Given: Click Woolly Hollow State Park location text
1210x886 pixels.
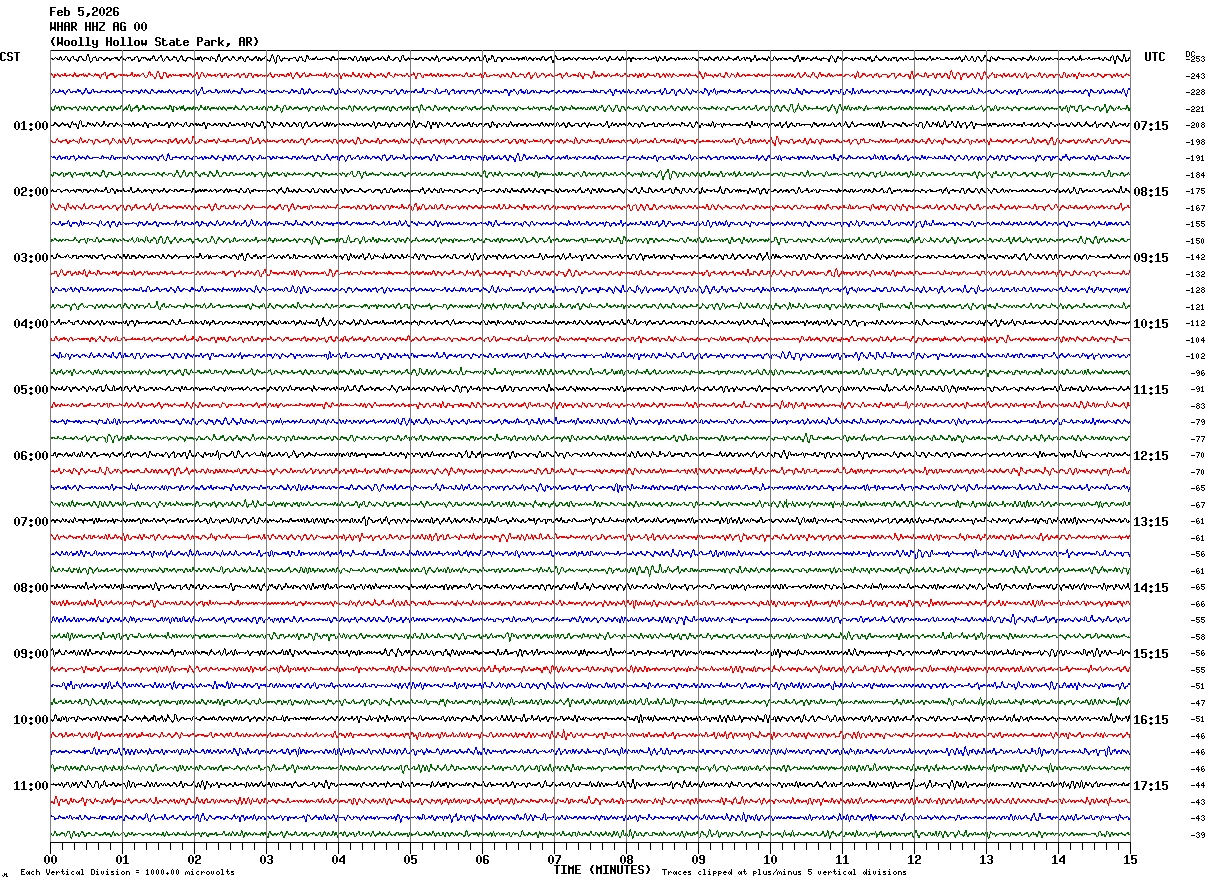Looking at the screenshot, I should [154, 42].
